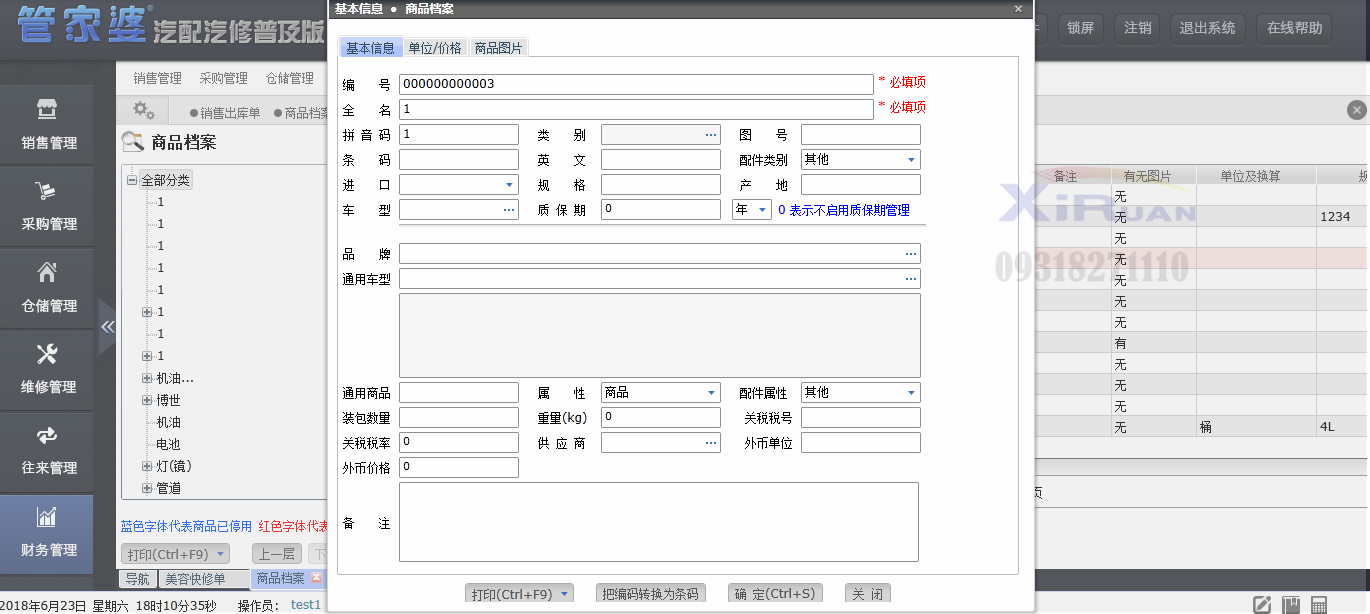Collapse the sidebar with the double-chevron arrow

coord(108,327)
